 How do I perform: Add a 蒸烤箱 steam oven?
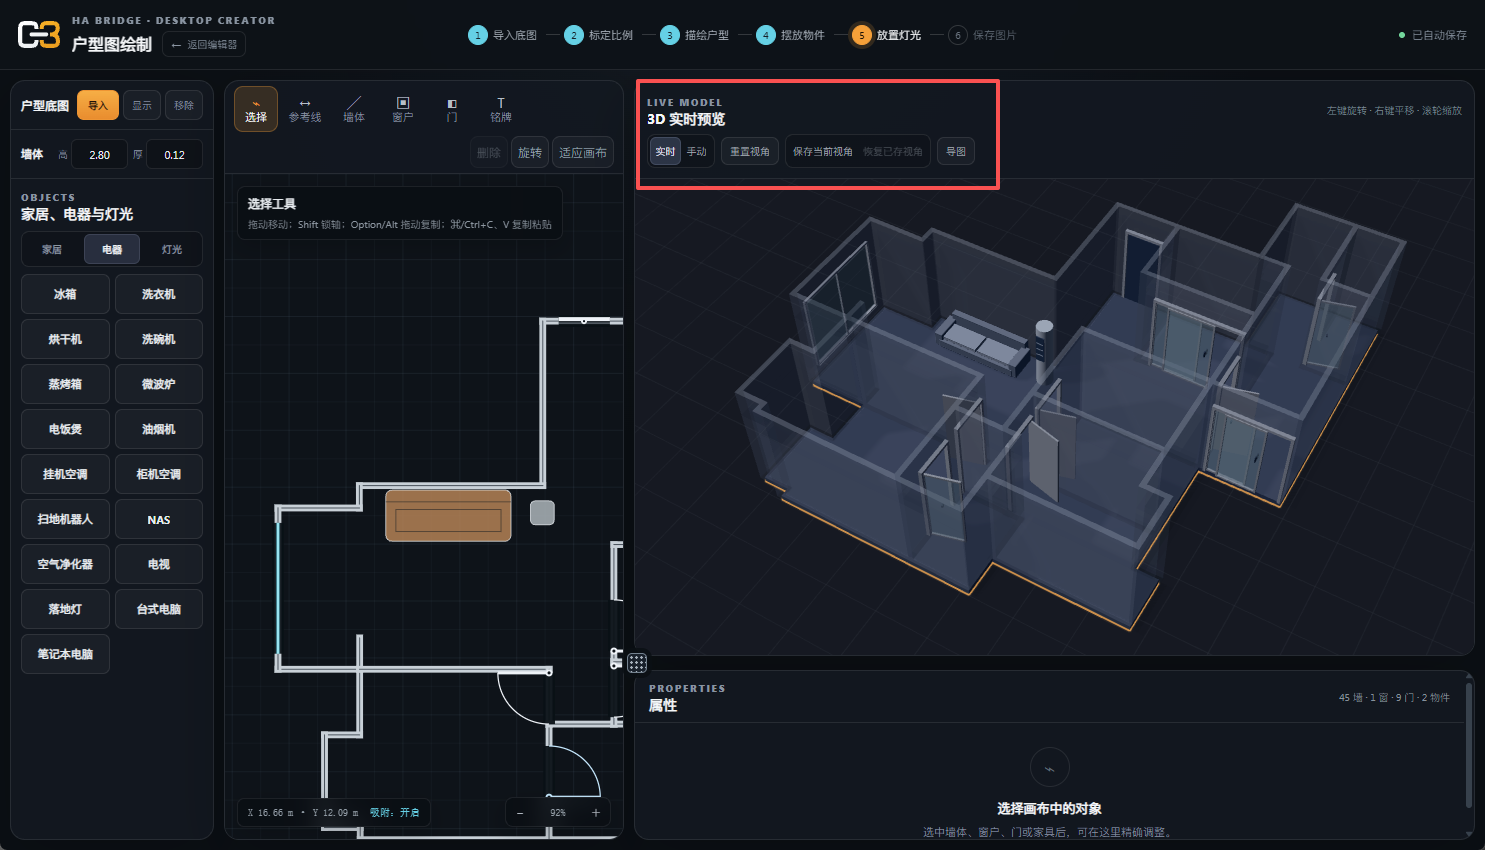click(x=65, y=384)
